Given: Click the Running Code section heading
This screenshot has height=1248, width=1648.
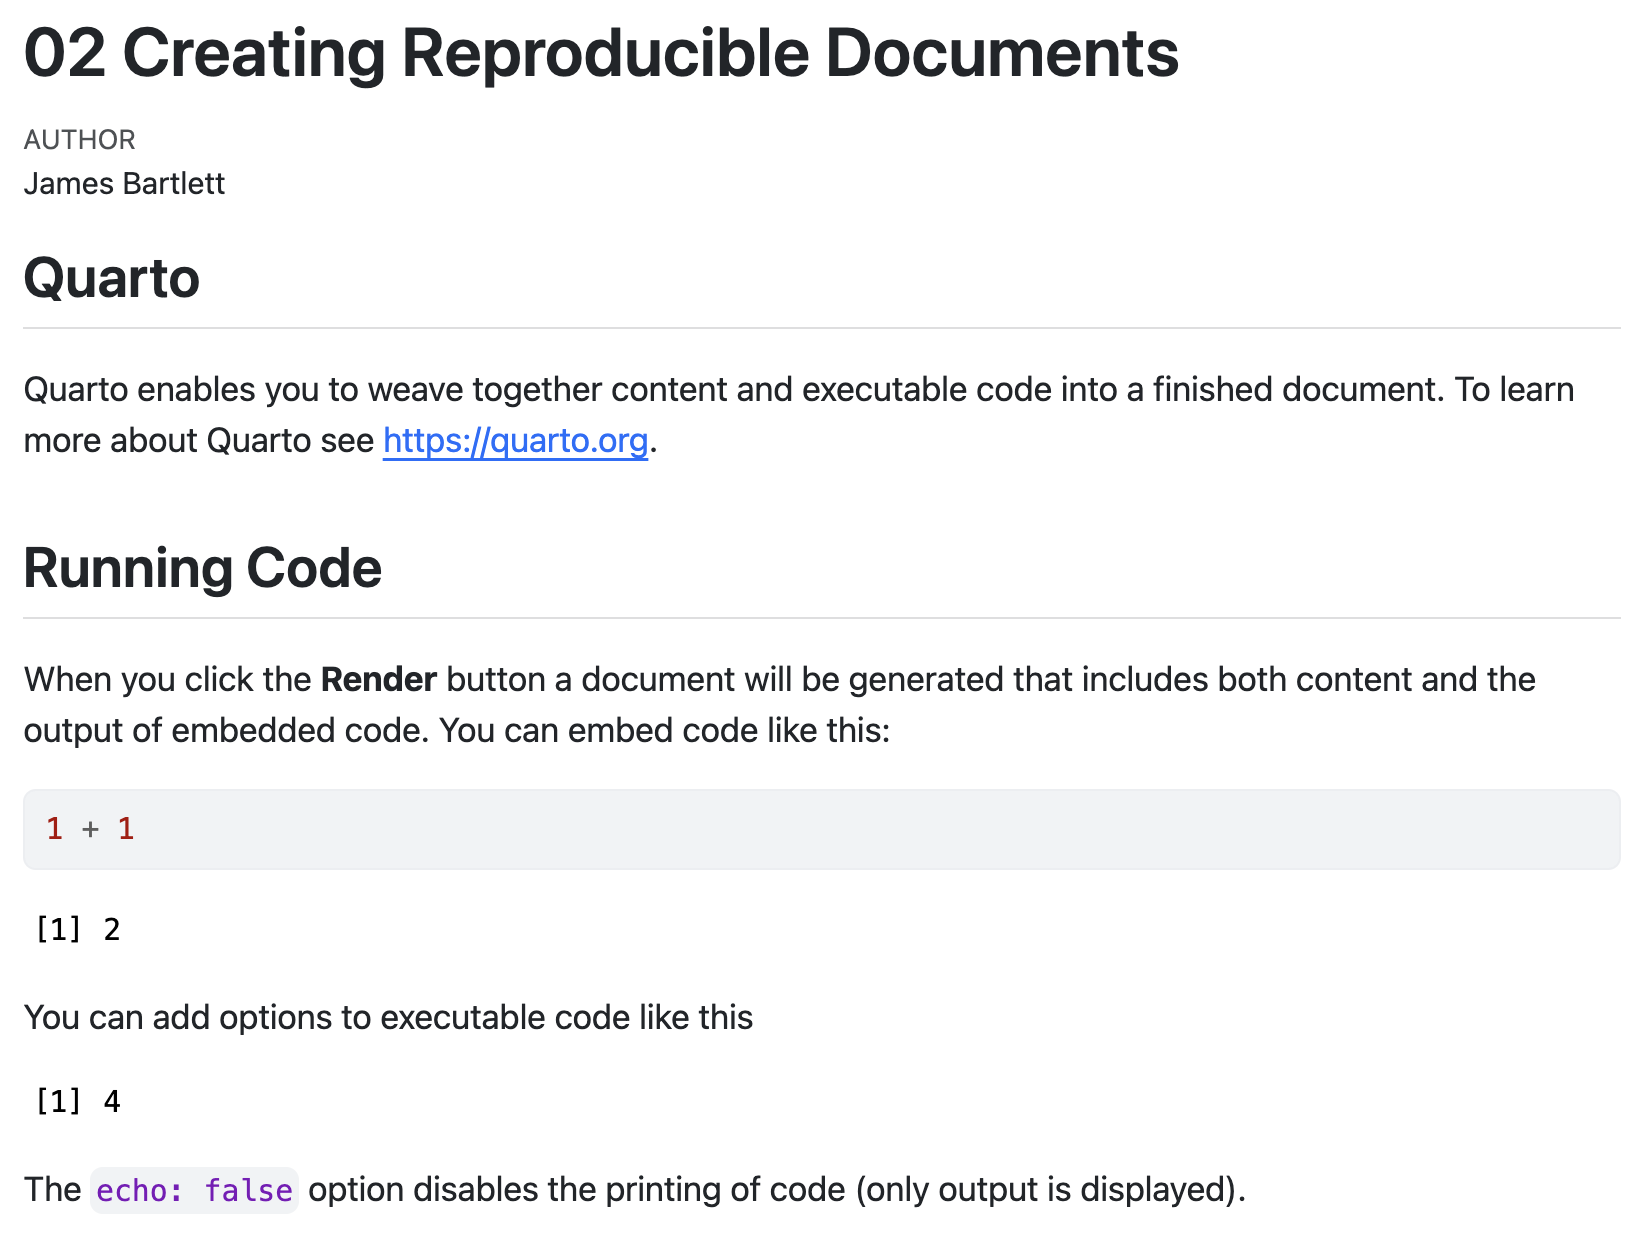Looking at the screenshot, I should click(203, 568).
